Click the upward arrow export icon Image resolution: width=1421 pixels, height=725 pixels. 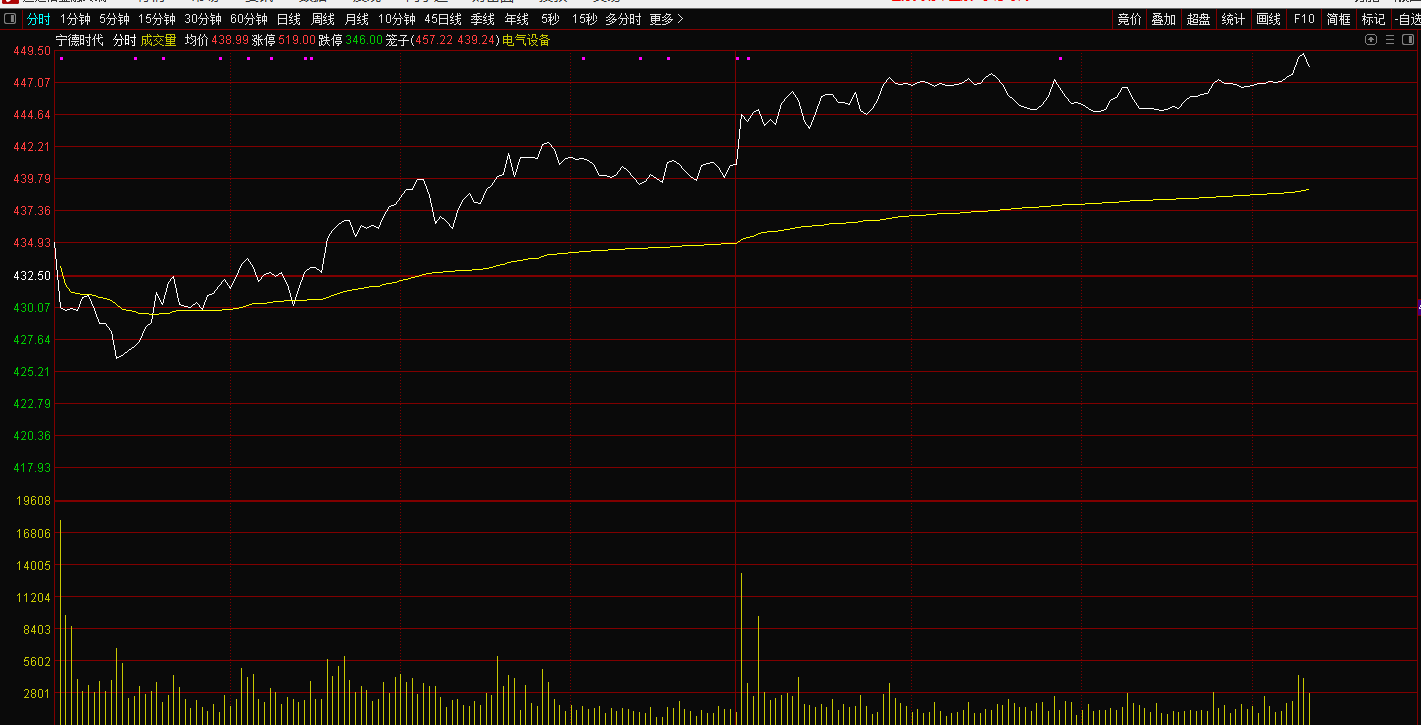1371,40
